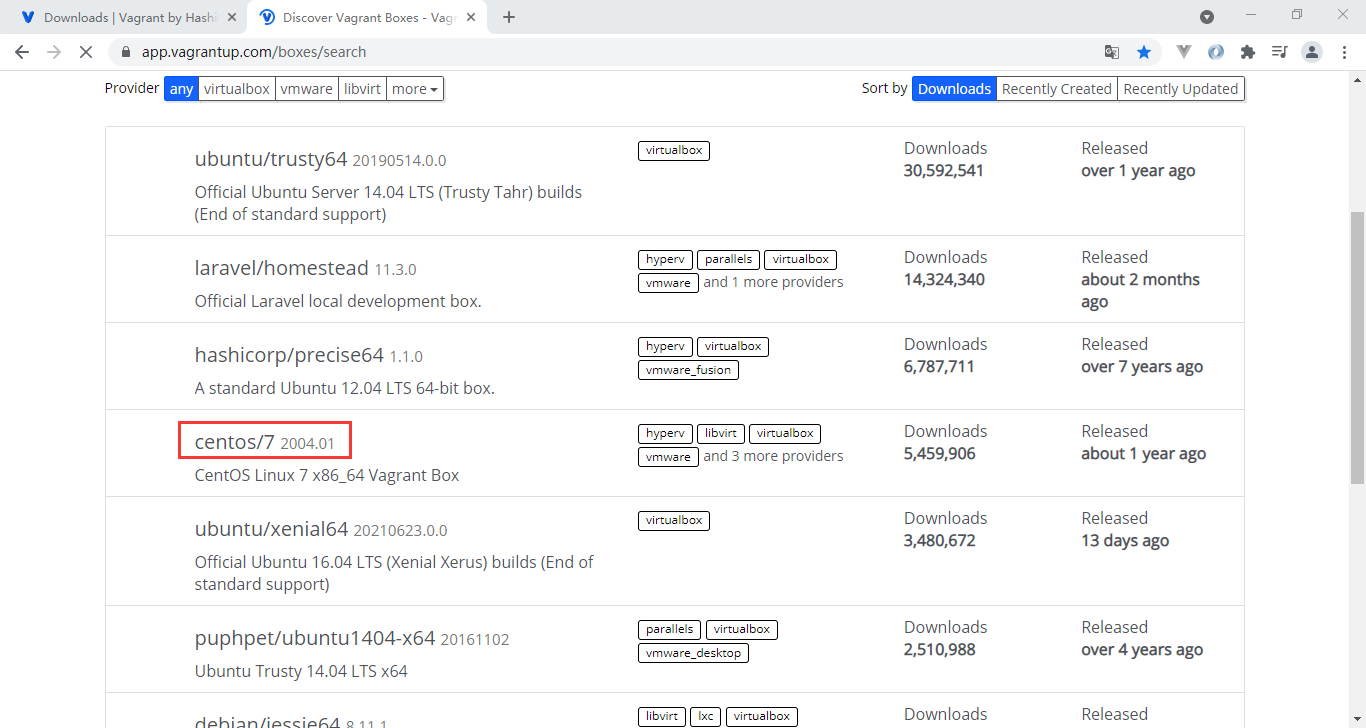Click the blue circular extension icon
The width and height of the screenshot is (1366, 728).
(x=1216, y=52)
